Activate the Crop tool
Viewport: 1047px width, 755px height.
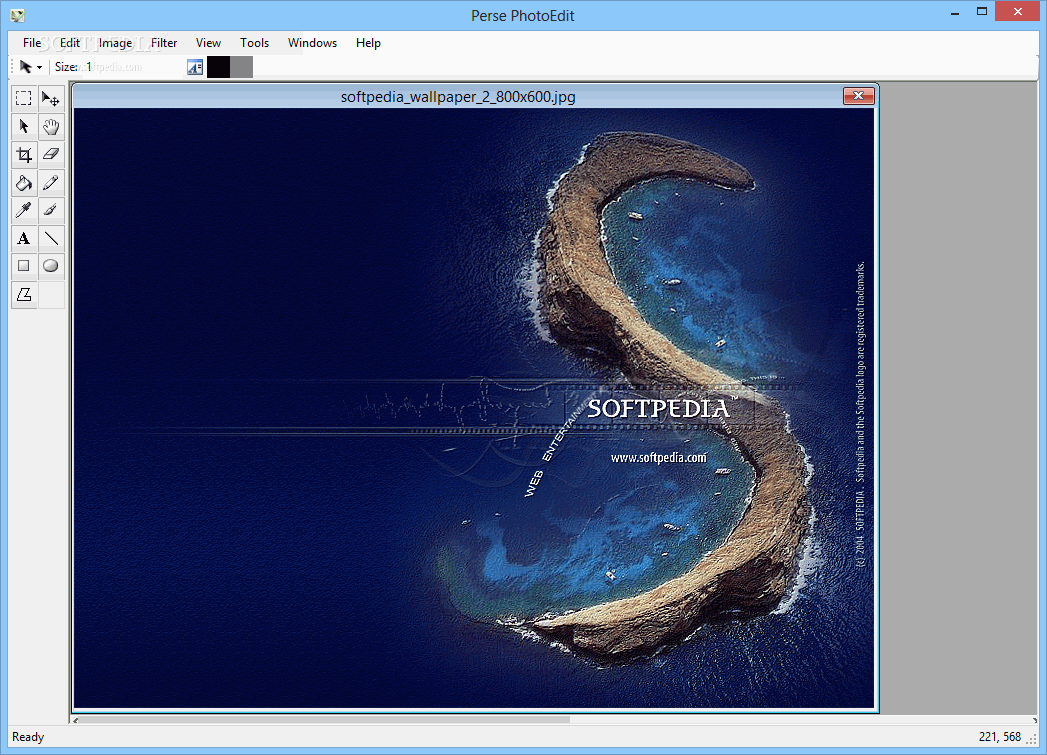click(23, 154)
